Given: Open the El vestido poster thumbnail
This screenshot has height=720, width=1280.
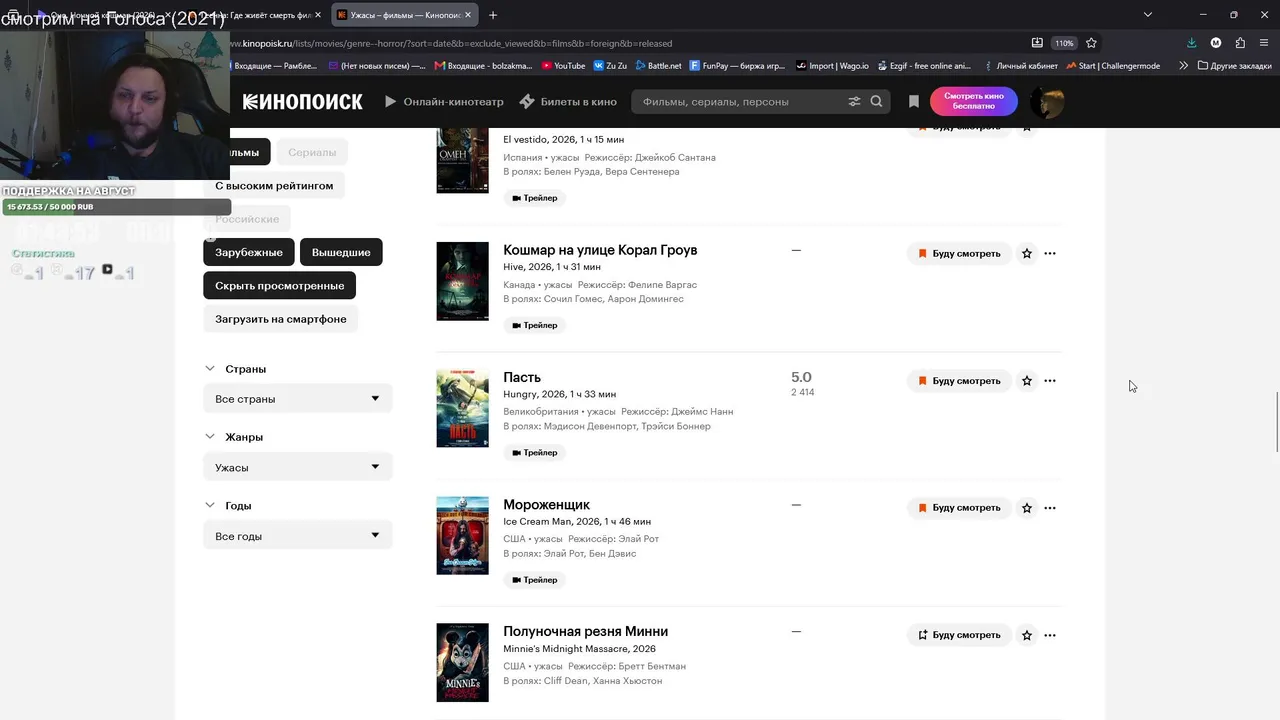Looking at the screenshot, I should (462, 160).
